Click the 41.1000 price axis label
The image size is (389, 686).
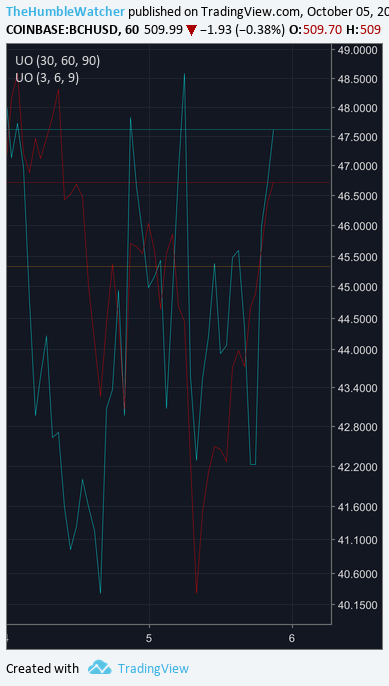(x=357, y=540)
